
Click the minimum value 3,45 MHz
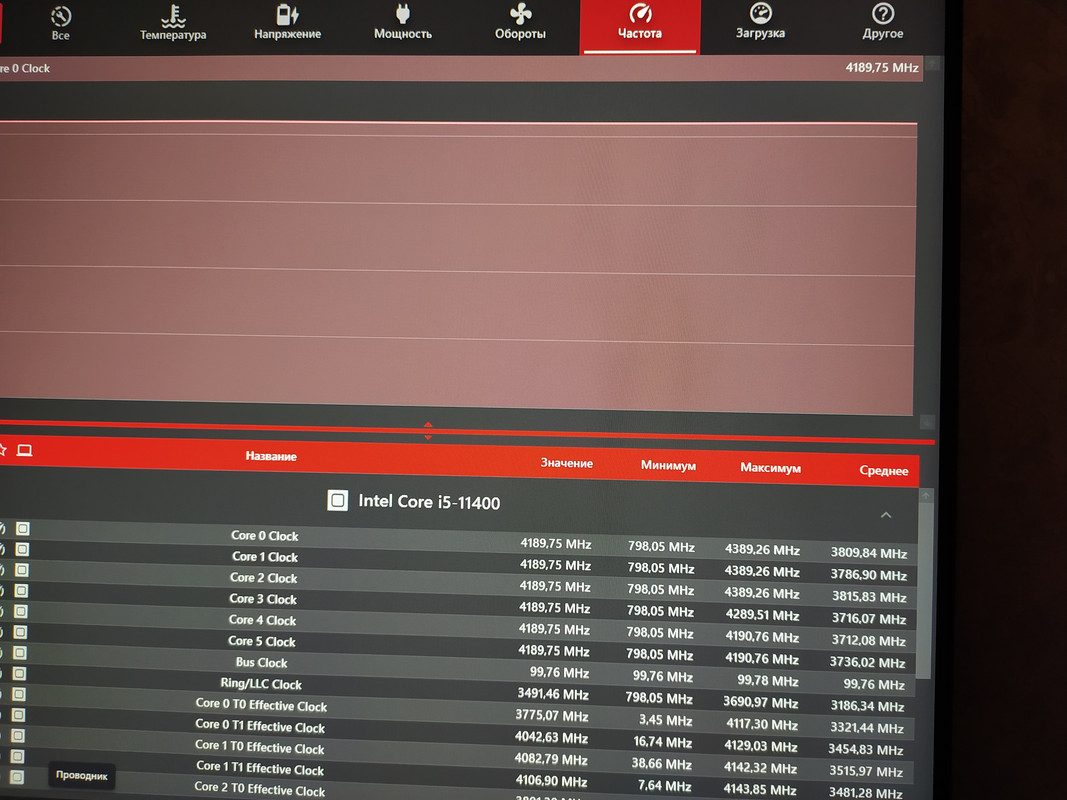(665, 720)
